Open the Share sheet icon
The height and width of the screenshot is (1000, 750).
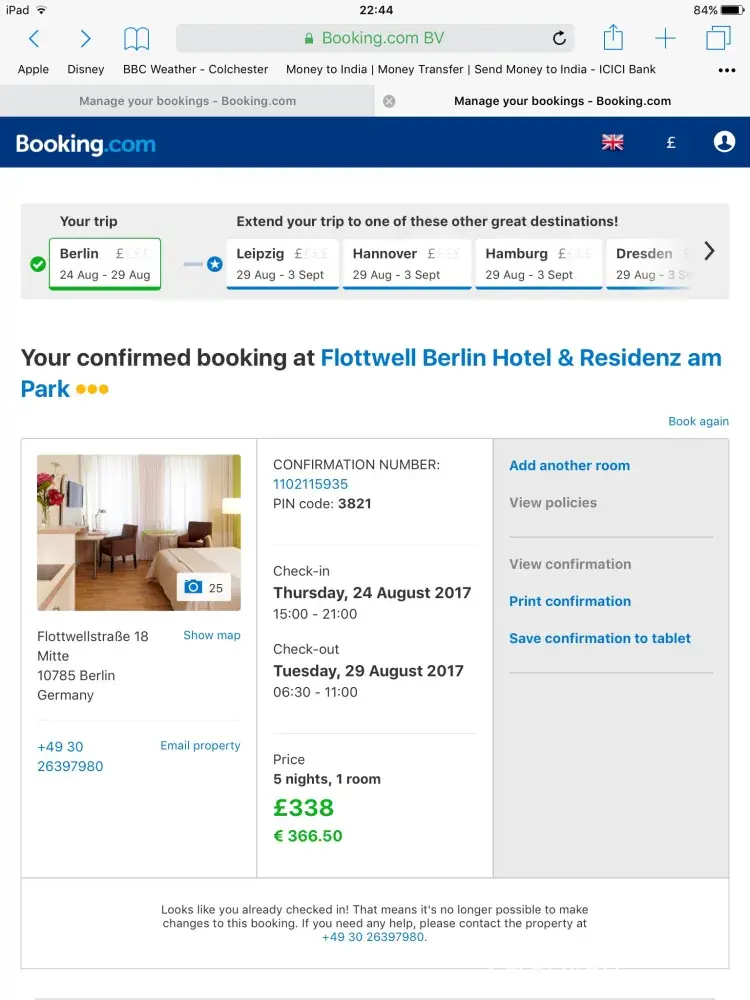point(613,39)
